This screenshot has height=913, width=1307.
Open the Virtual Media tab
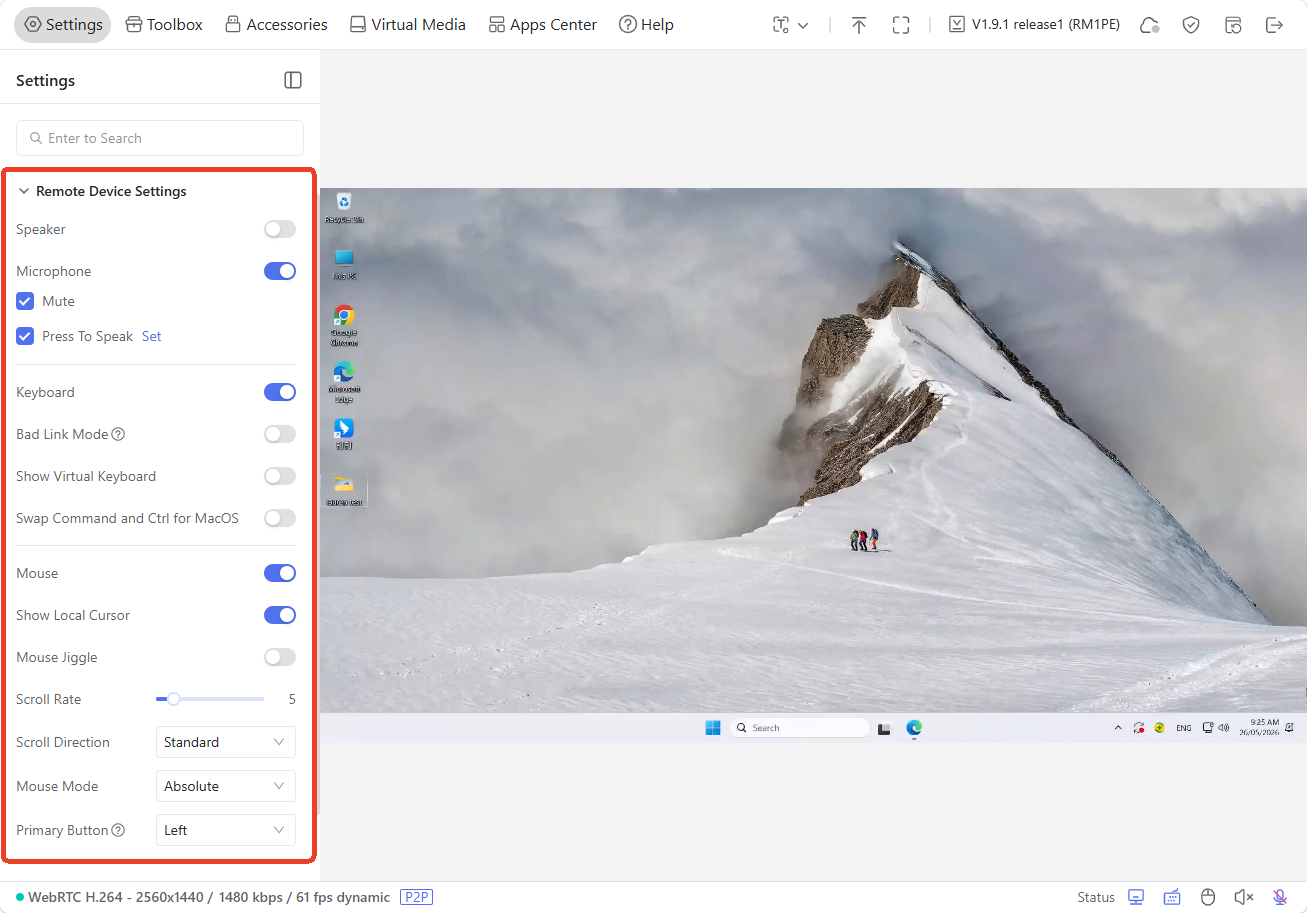tap(407, 25)
